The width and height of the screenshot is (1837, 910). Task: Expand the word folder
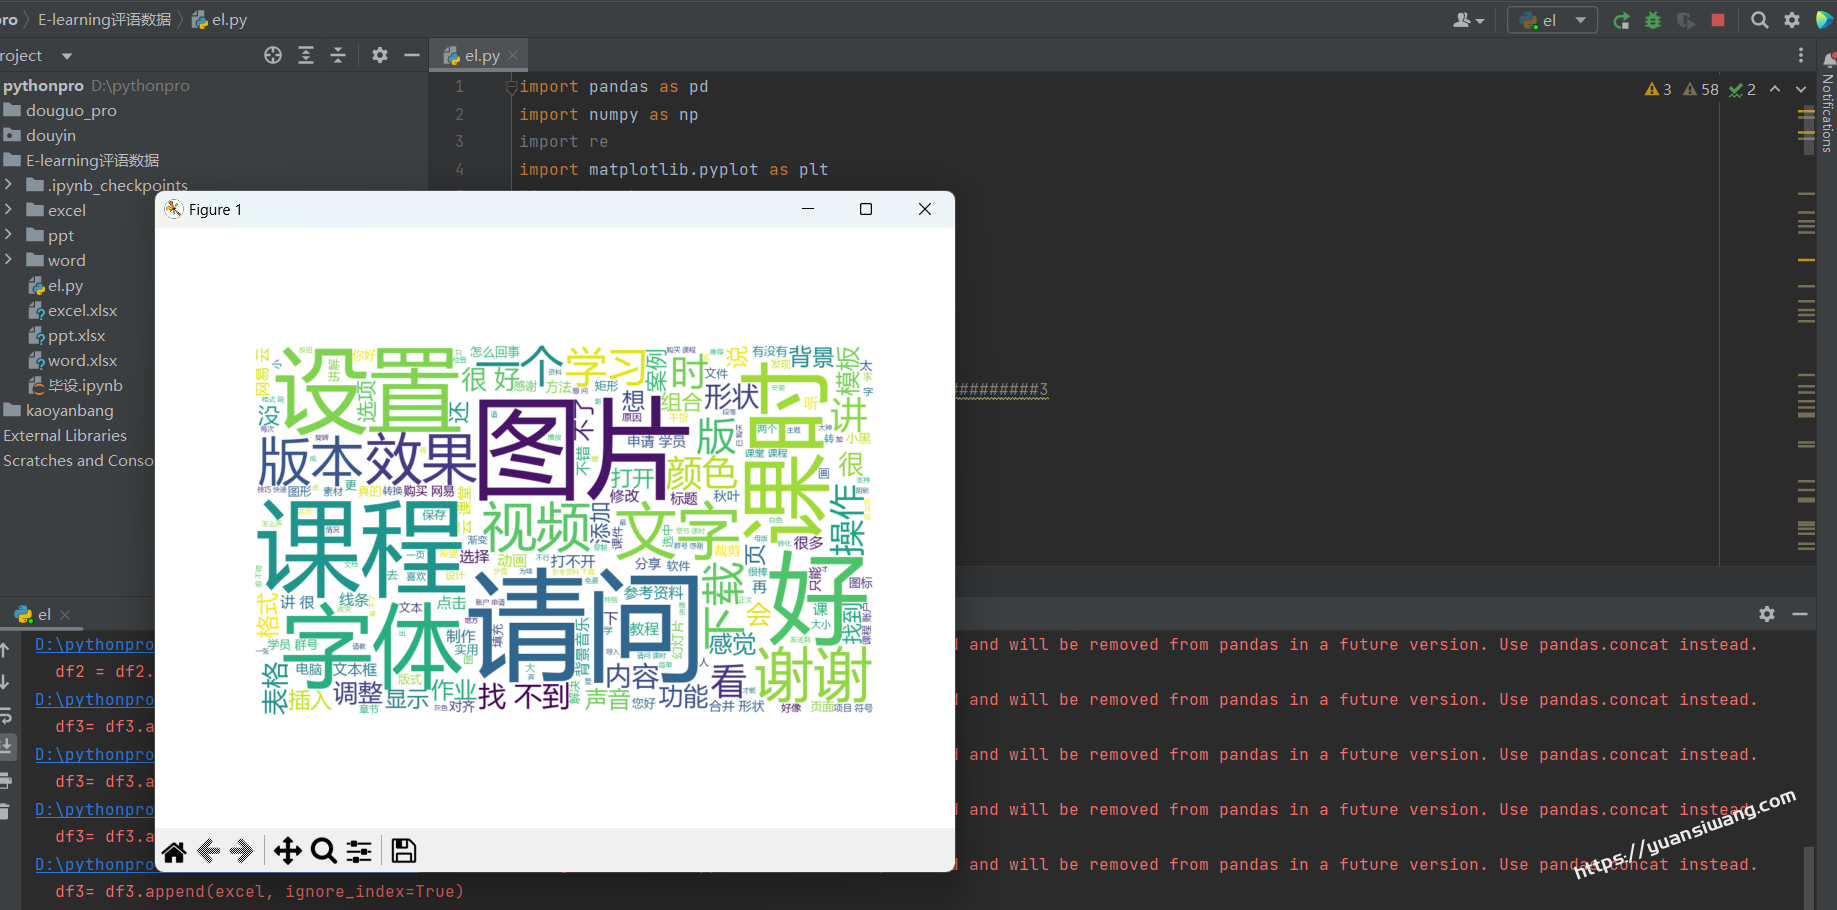click(8, 260)
